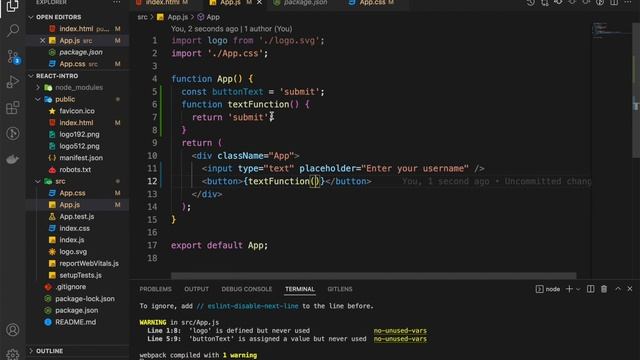640x360 pixels.
Task: Open robots.txt file
Action: [75, 170]
